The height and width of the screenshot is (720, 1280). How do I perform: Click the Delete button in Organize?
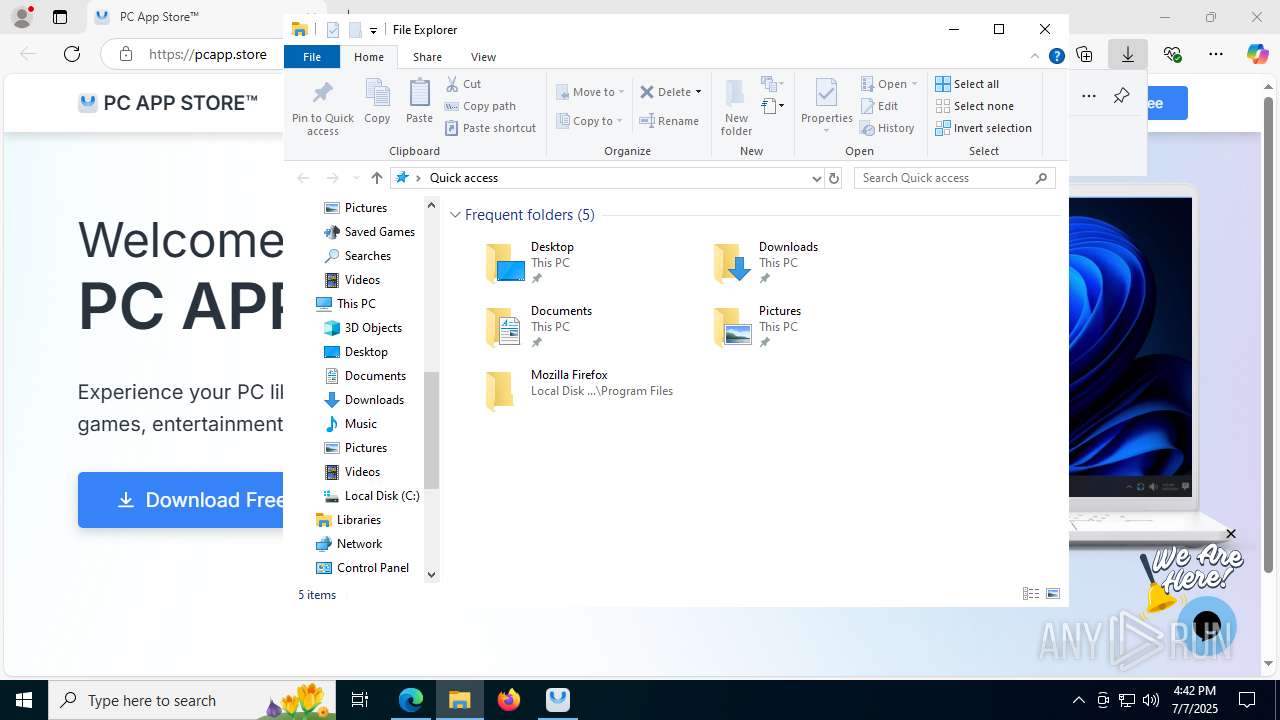click(665, 92)
